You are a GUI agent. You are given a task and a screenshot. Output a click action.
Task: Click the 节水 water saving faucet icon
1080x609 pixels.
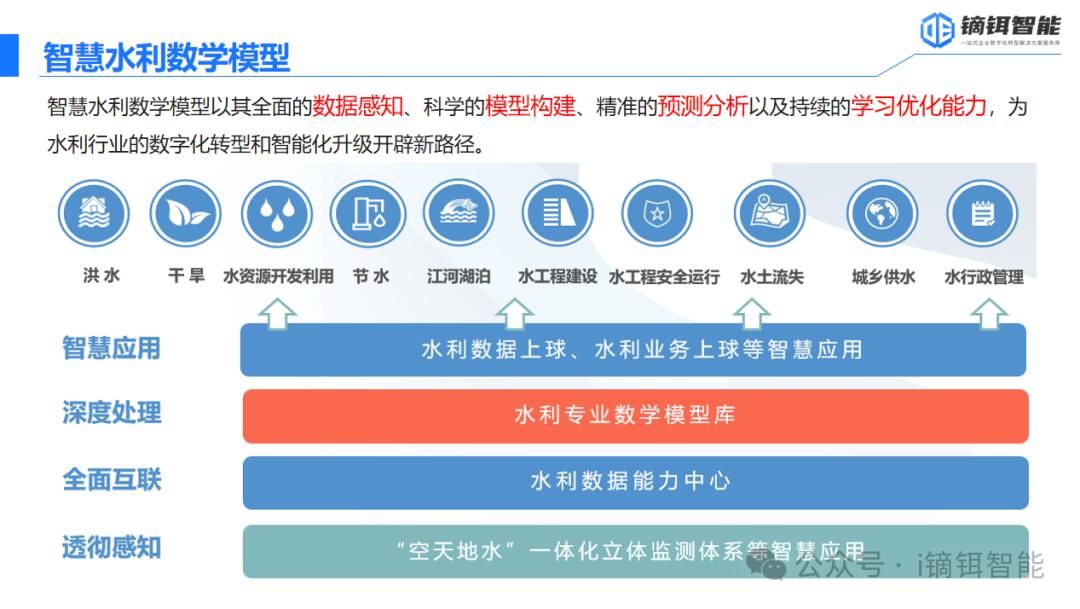[368, 213]
